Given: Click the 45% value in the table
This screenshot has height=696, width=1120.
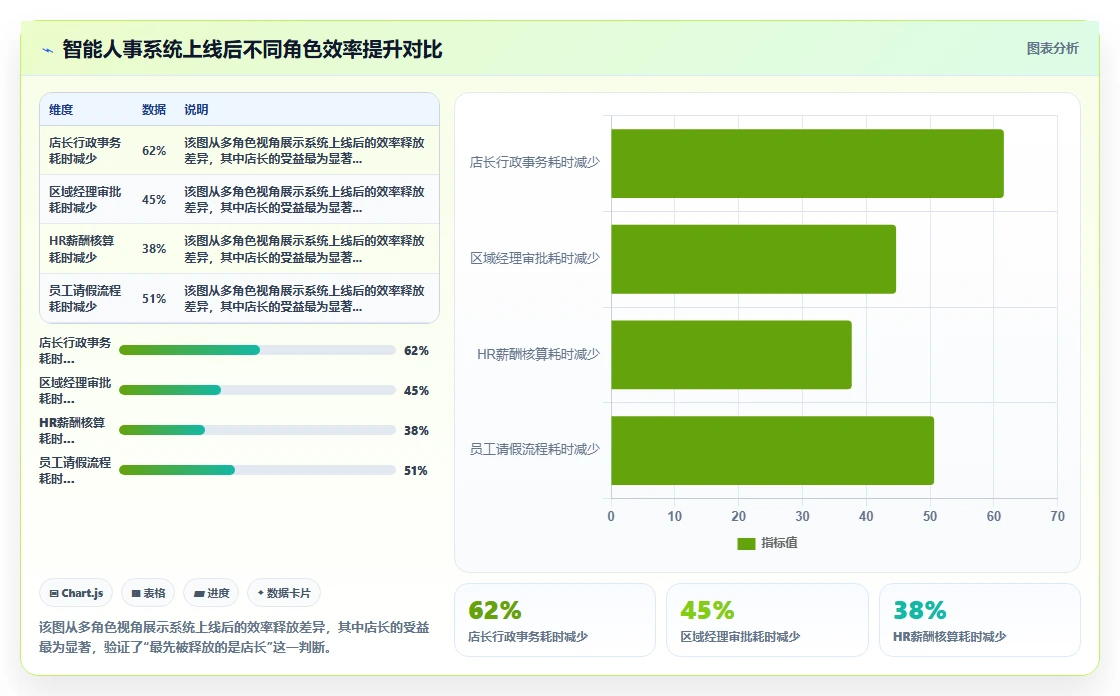Looking at the screenshot, I should click(154, 200).
